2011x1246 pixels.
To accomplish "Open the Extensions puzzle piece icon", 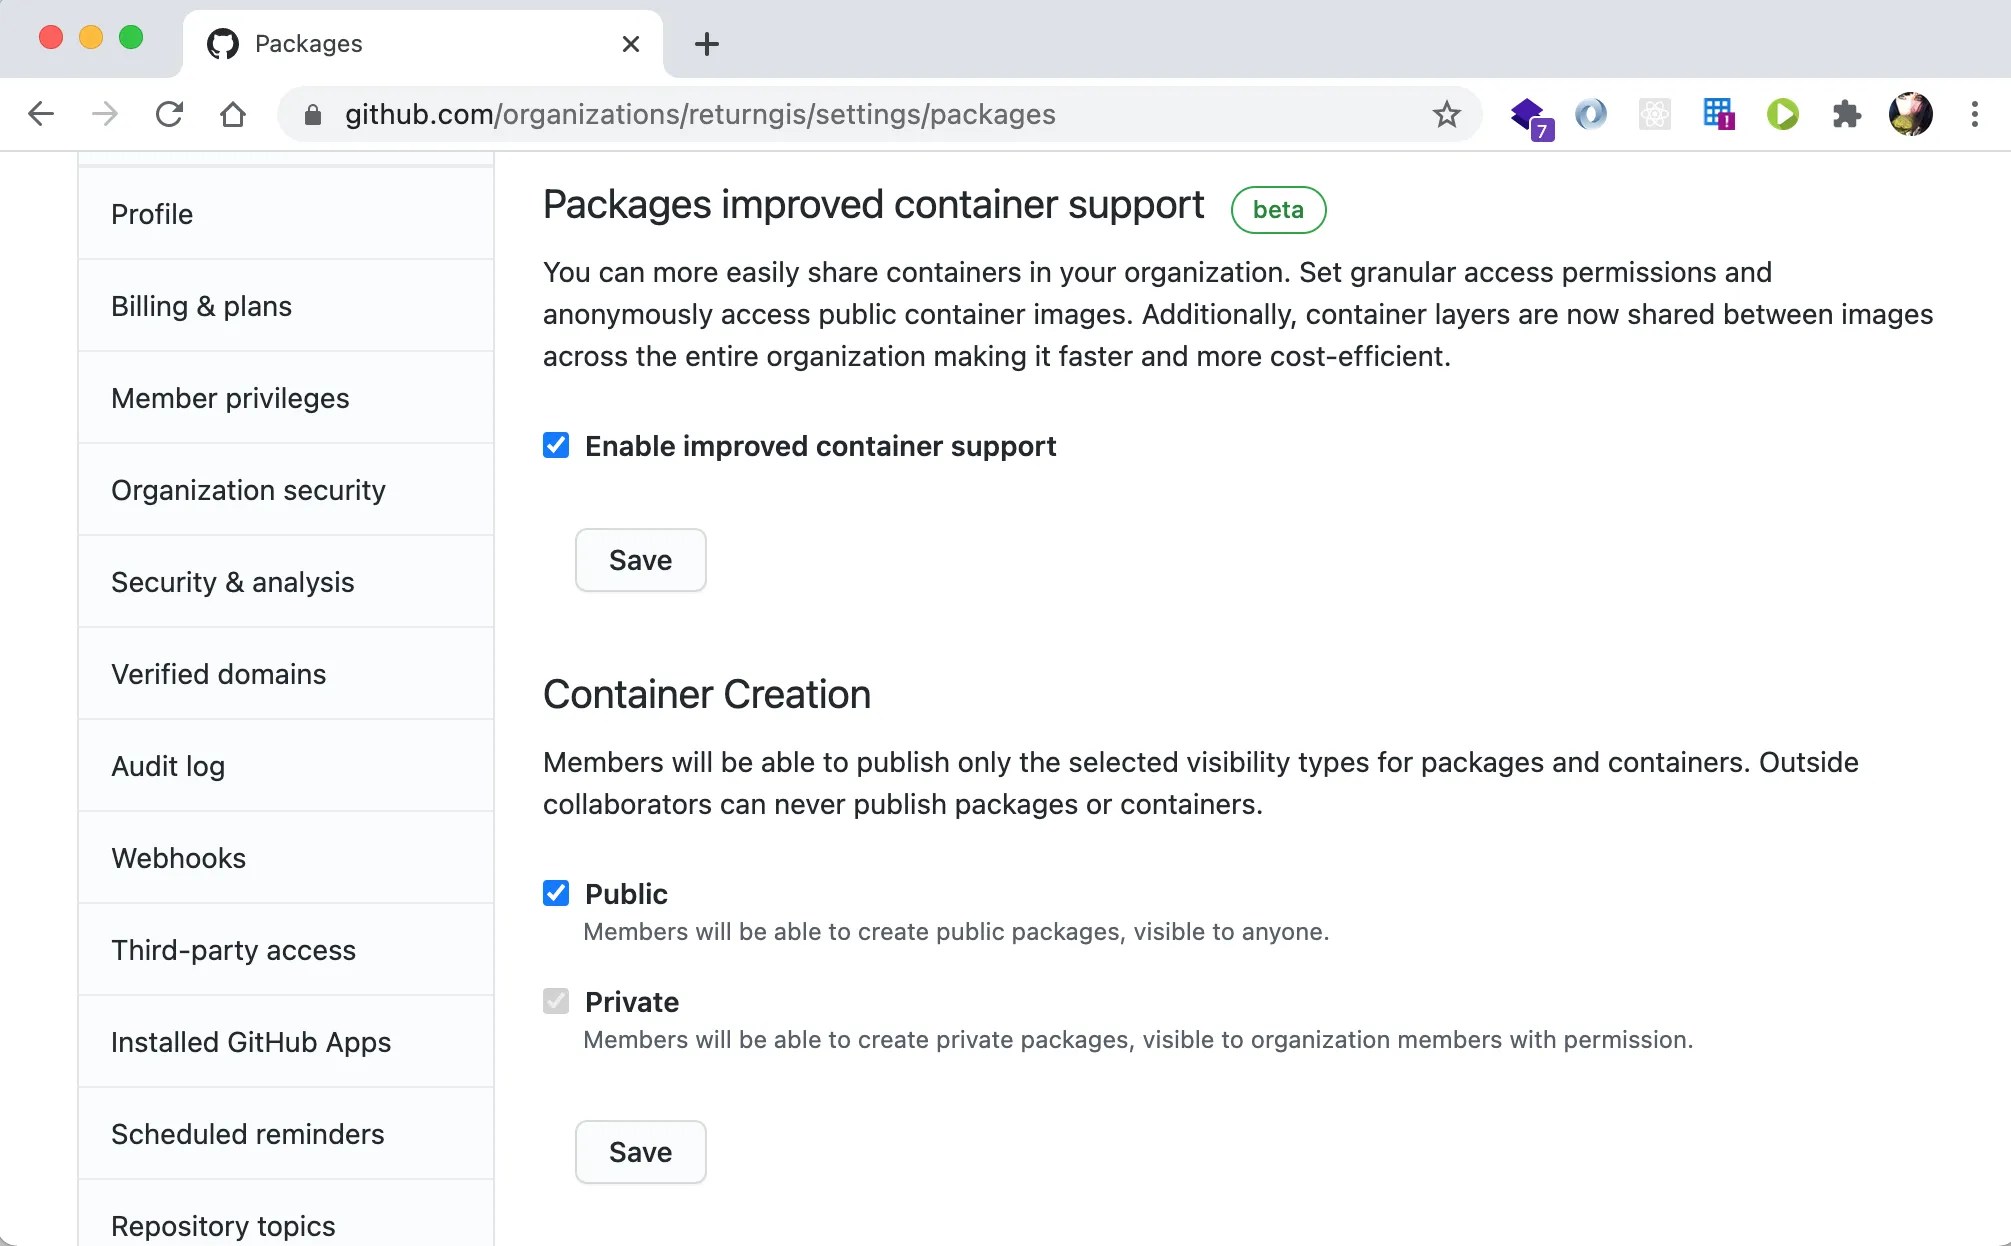I will (x=1846, y=114).
